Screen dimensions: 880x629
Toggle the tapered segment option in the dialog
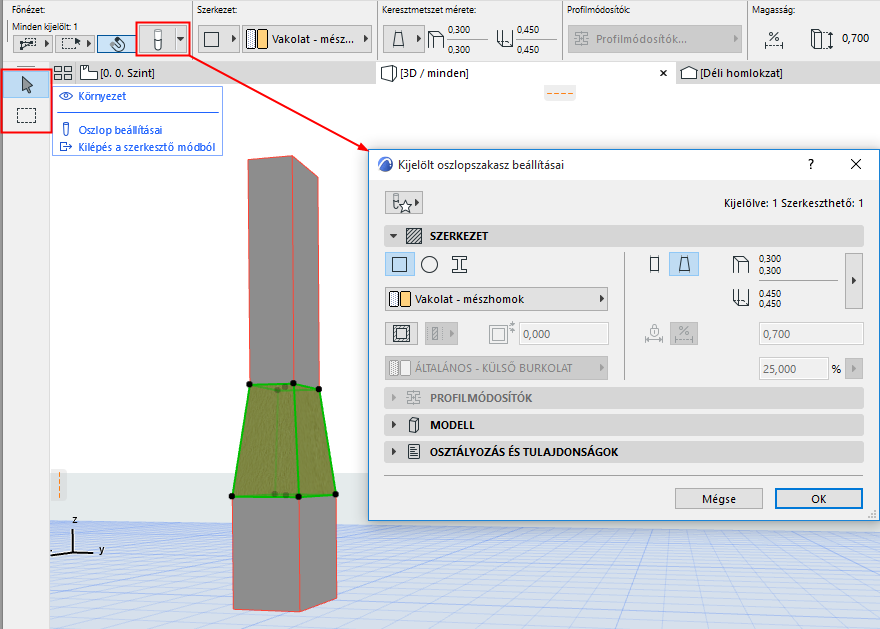click(x=684, y=265)
